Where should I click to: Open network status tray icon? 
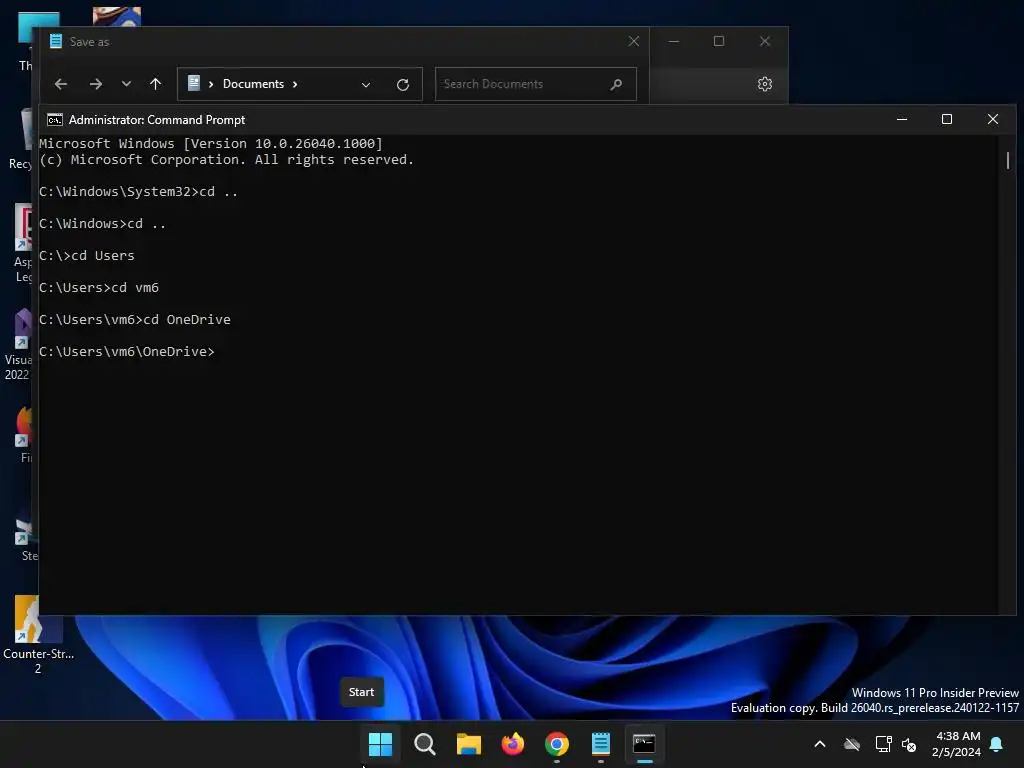click(x=883, y=744)
